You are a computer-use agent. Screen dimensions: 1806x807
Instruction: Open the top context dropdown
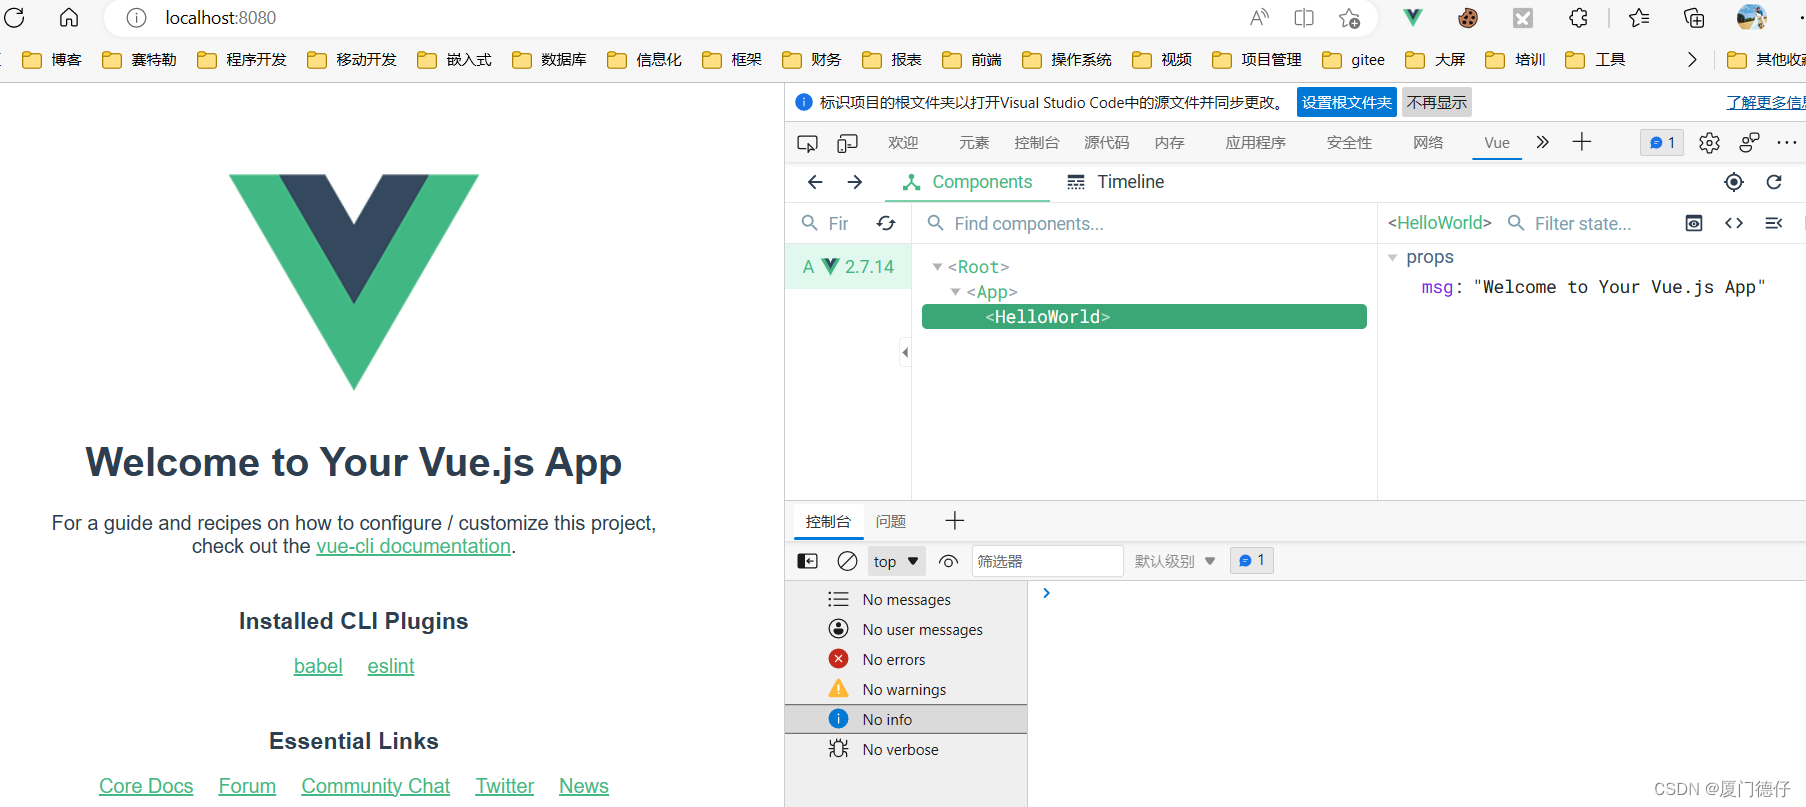click(896, 561)
